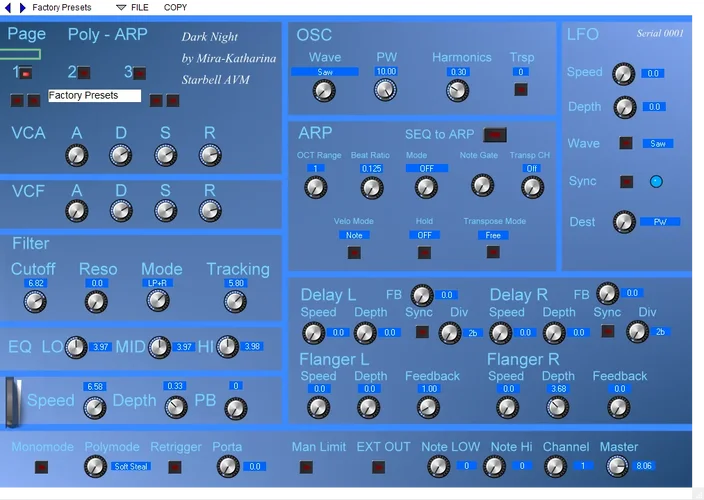Click the OSC PW knob
The height and width of the screenshot is (500, 704).
pyautogui.click(x=386, y=90)
